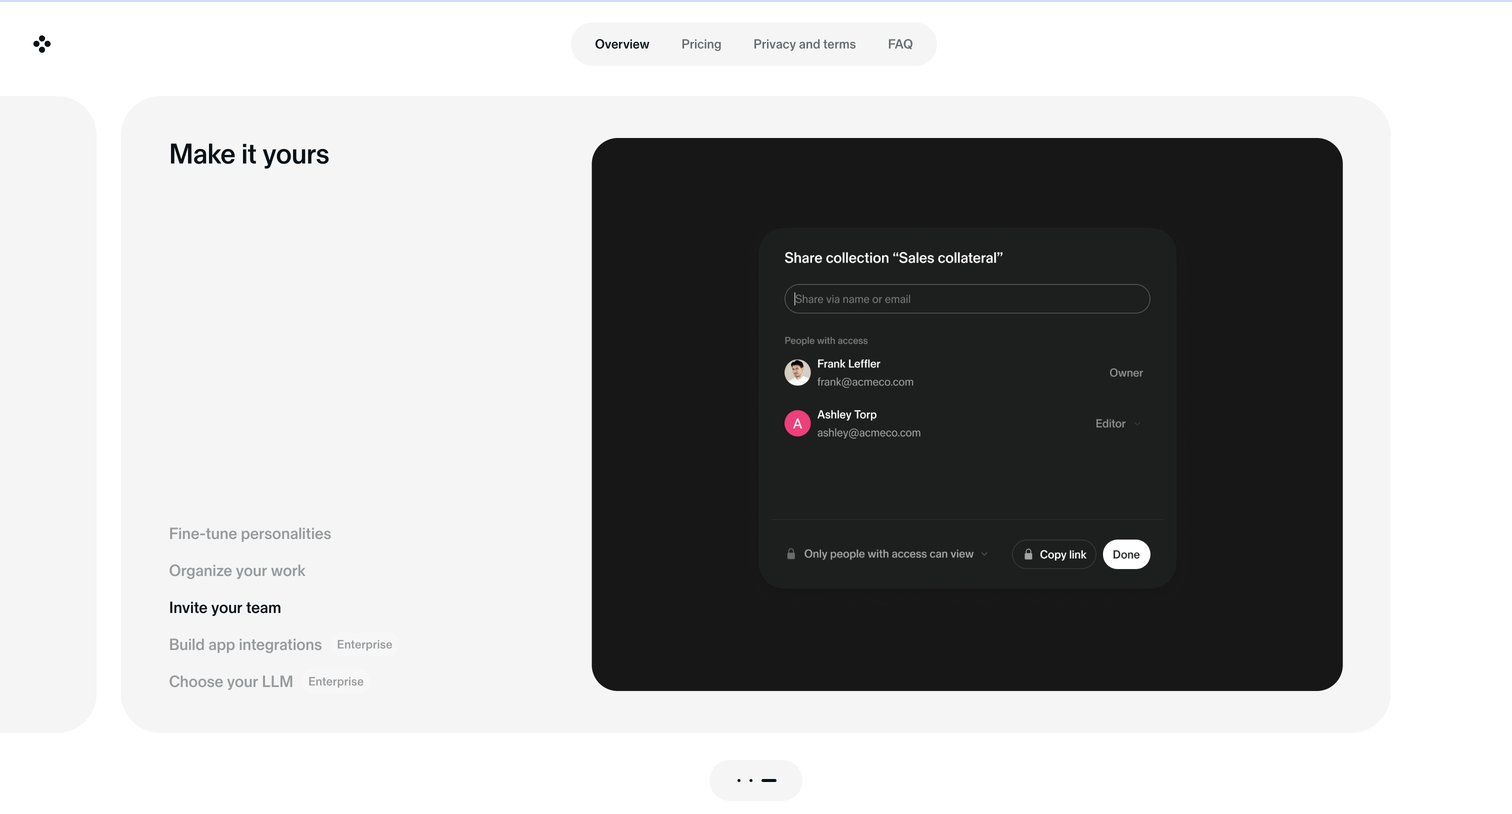This screenshot has height=814, width=1512.
Task: Select Build app integrations
Action: click(245, 645)
